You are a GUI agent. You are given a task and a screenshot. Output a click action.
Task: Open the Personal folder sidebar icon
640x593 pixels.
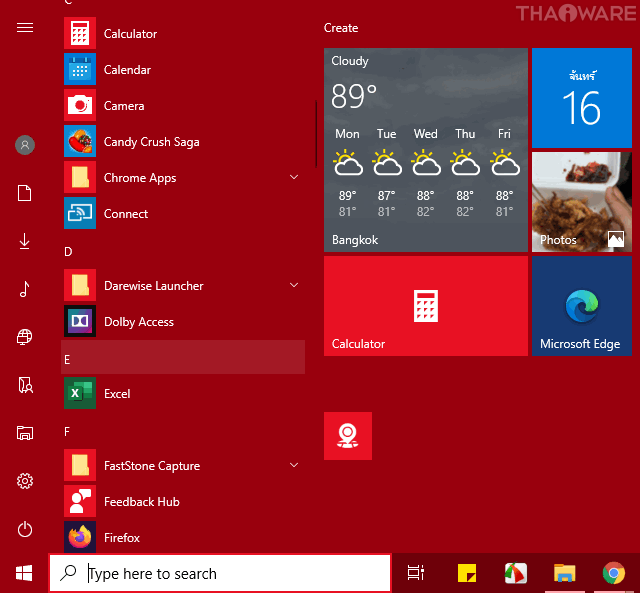[25, 385]
